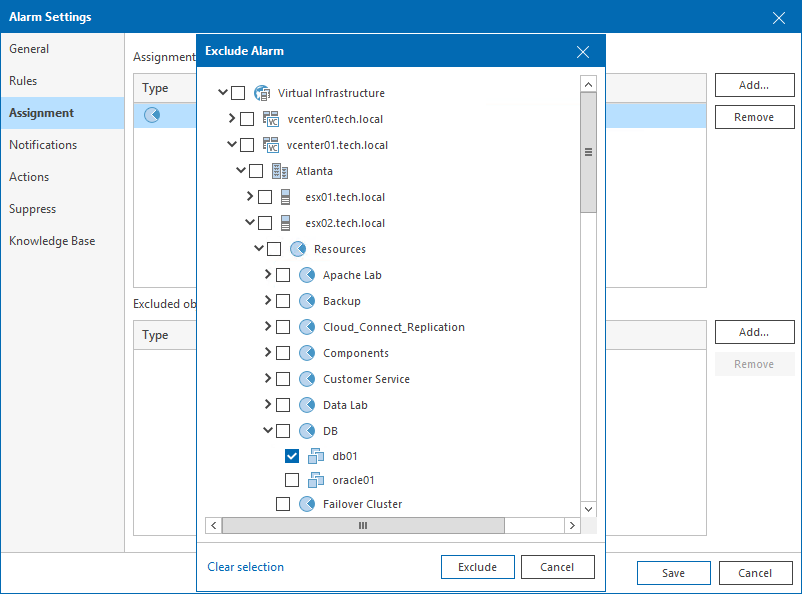Switch to the Knowledge Base tab
The height and width of the screenshot is (594, 802).
52,241
